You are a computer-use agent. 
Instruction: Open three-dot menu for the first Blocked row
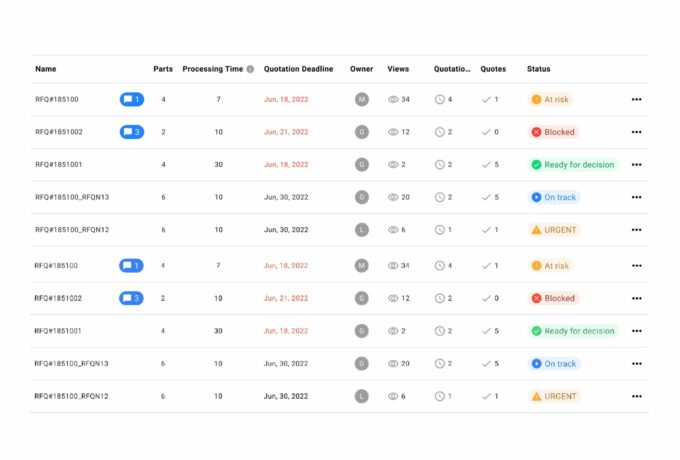[636, 132]
